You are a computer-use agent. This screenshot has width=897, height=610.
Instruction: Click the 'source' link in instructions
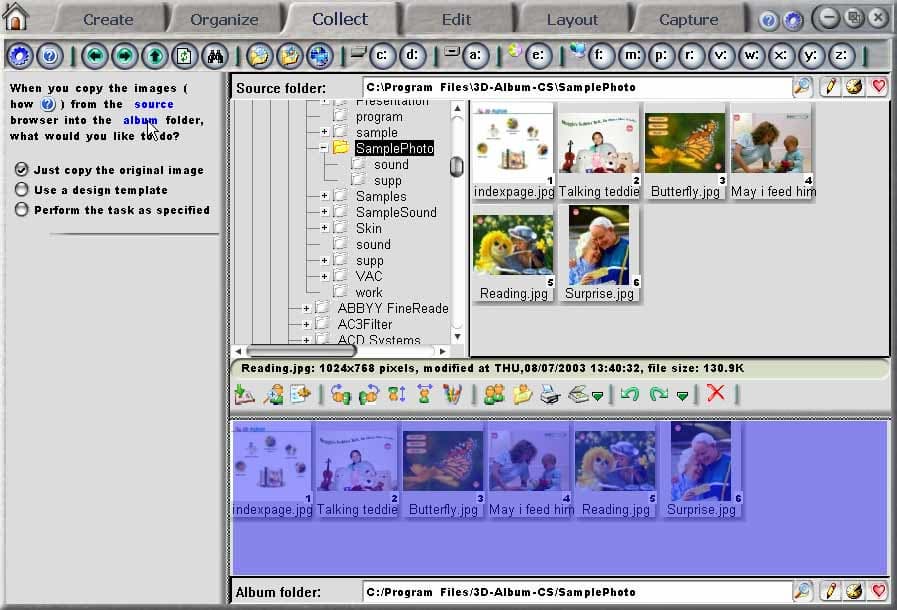coord(154,104)
